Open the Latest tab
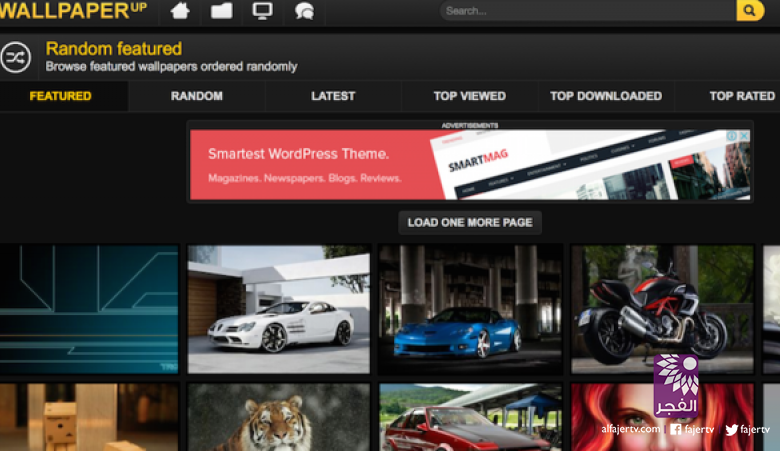This screenshot has width=780, height=451. click(333, 96)
